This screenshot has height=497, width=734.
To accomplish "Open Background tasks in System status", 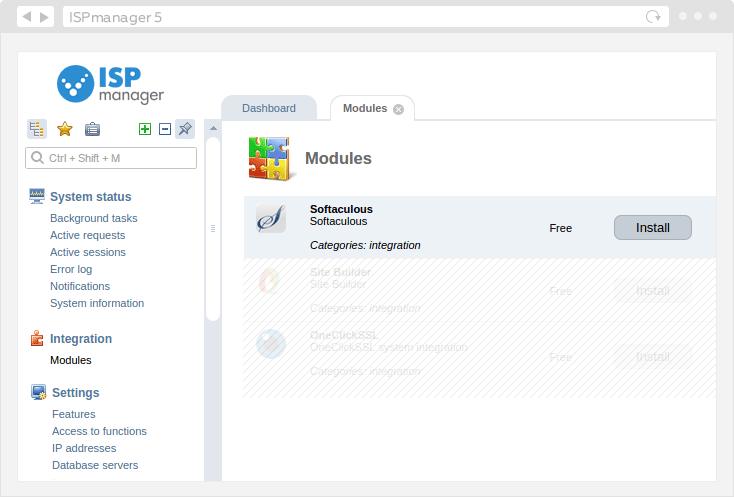I will [x=94, y=218].
